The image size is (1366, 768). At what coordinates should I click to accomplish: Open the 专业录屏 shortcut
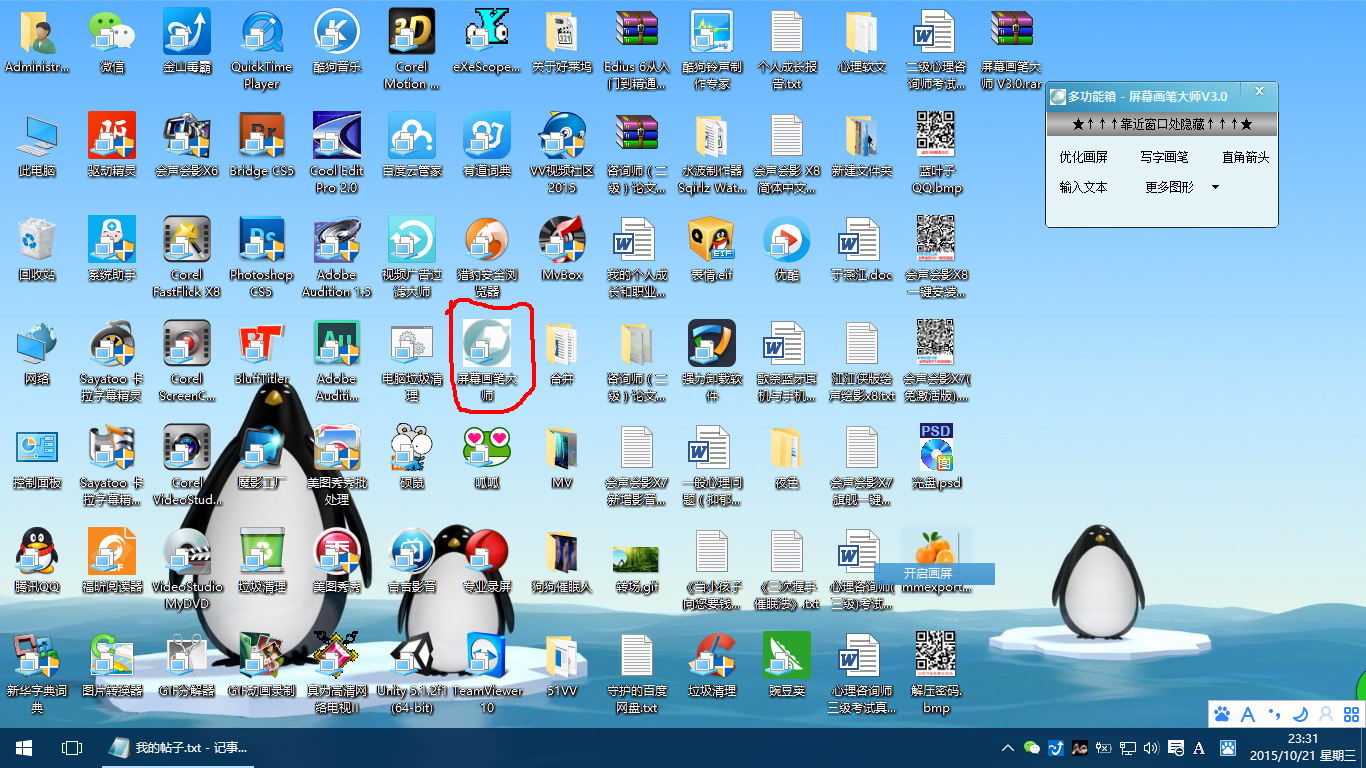pos(487,562)
